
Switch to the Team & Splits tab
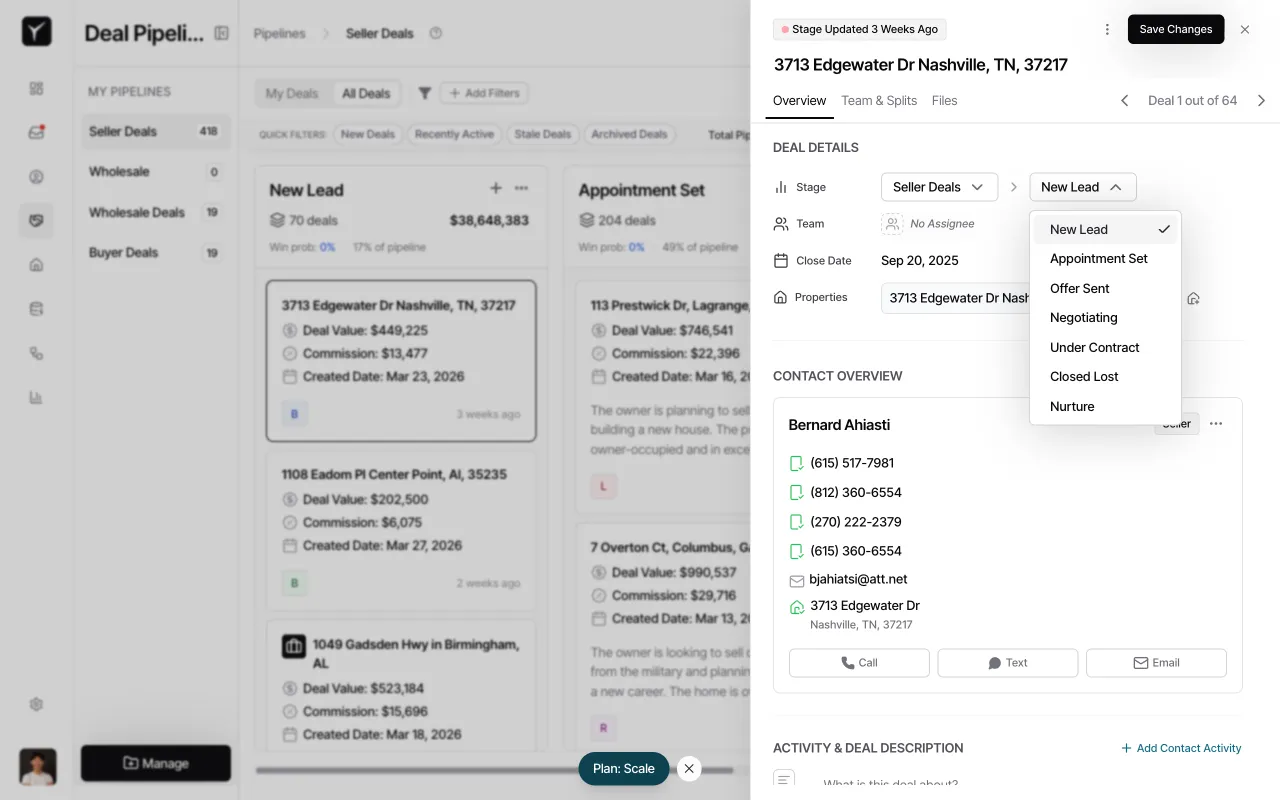pyautogui.click(x=879, y=100)
